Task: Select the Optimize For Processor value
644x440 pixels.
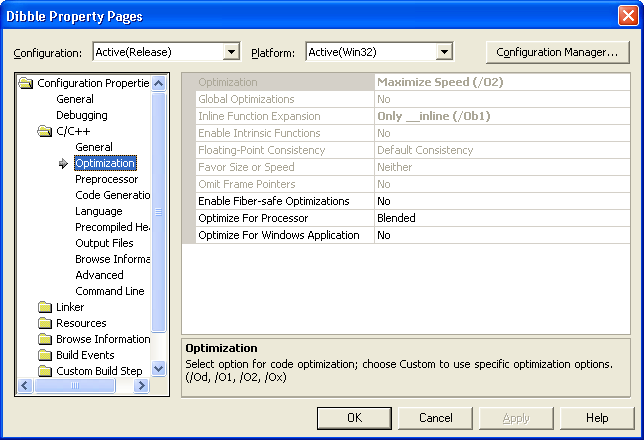Action: coord(502,218)
